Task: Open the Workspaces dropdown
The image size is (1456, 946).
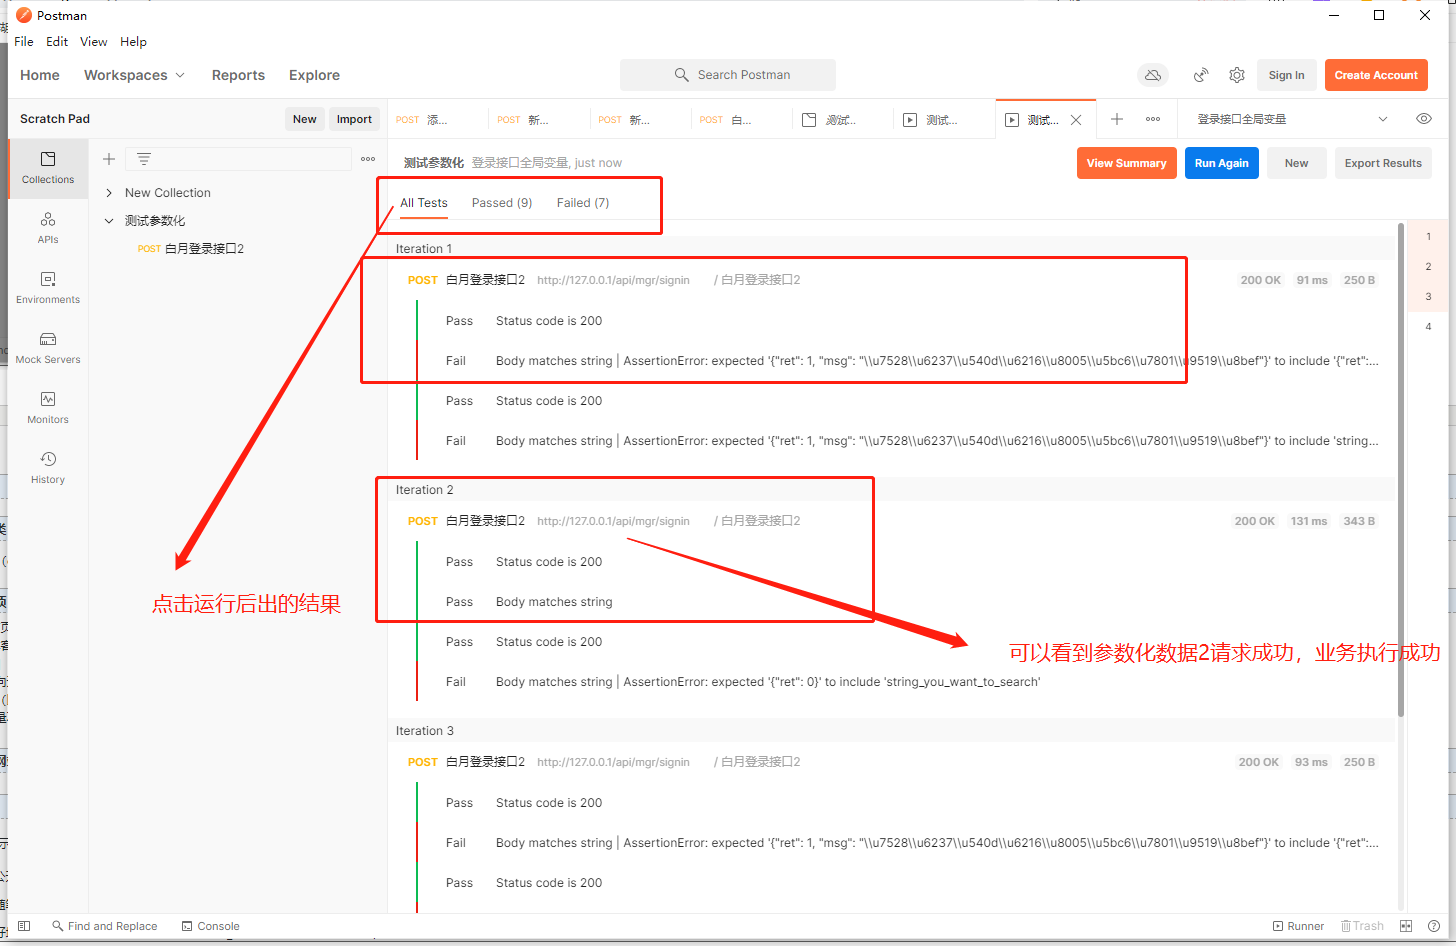Action: [x=134, y=75]
